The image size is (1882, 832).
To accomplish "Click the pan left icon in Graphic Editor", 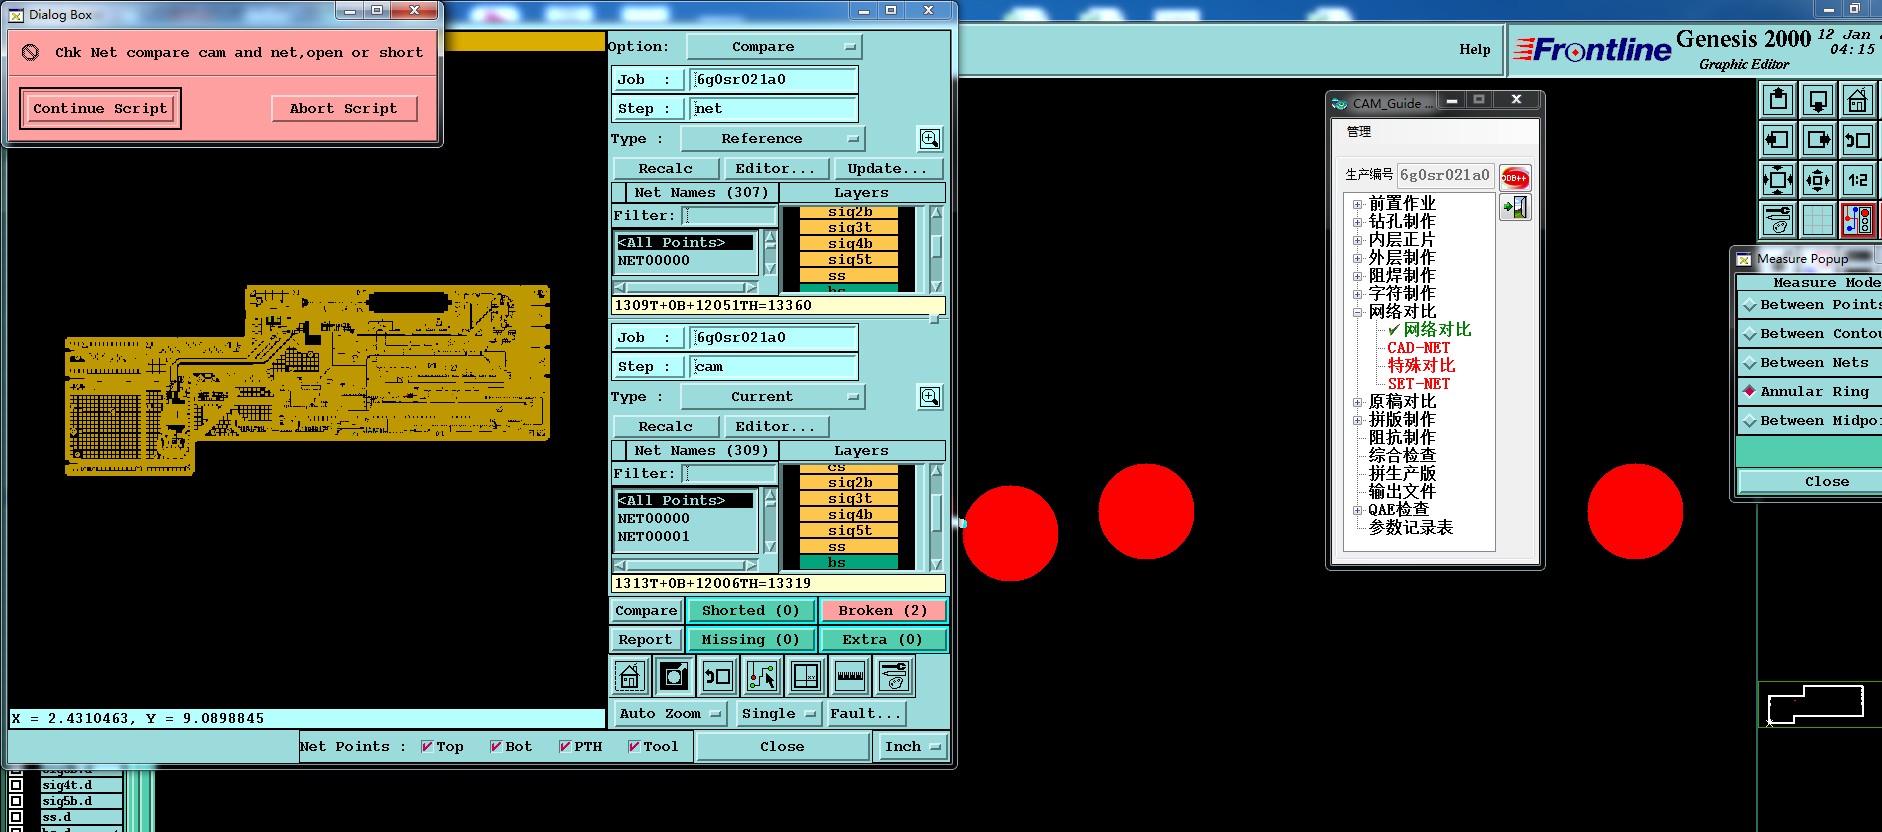I will [x=1777, y=140].
